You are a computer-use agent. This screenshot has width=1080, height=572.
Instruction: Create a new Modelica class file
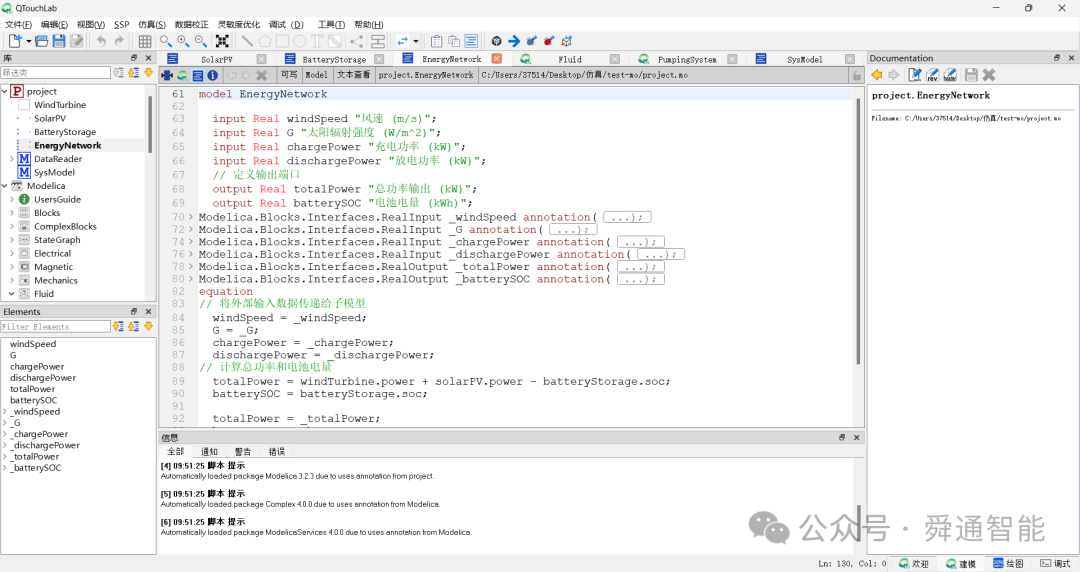pos(14,41)
